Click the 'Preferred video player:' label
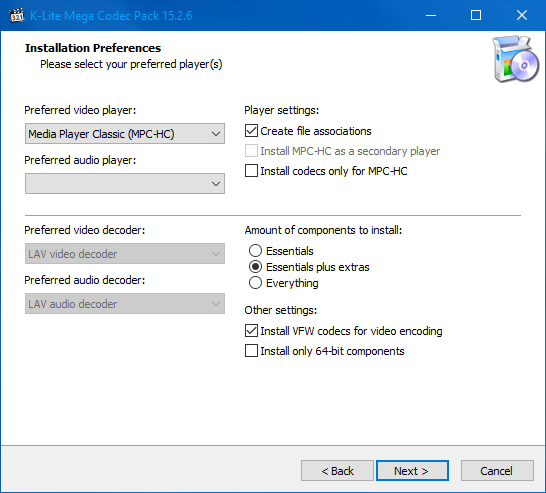546x493 pixels. [x=80, y=110]
